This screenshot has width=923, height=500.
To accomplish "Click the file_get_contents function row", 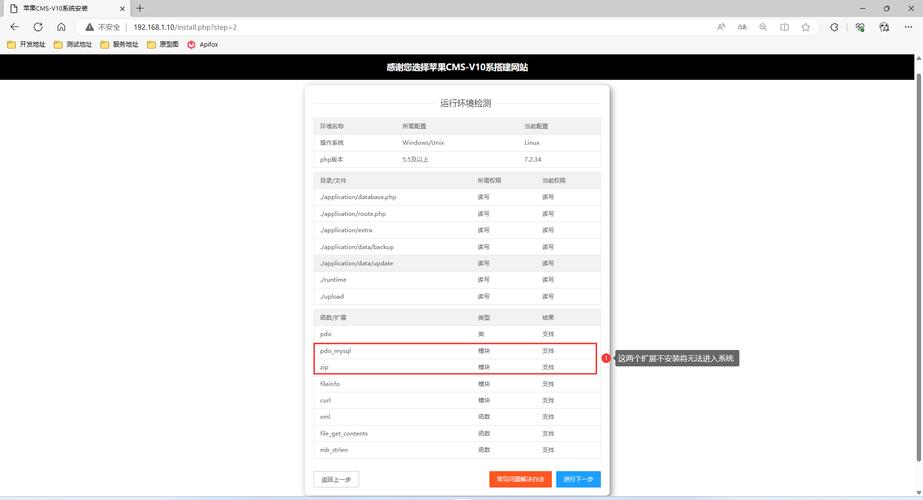I will click(457, 433).
